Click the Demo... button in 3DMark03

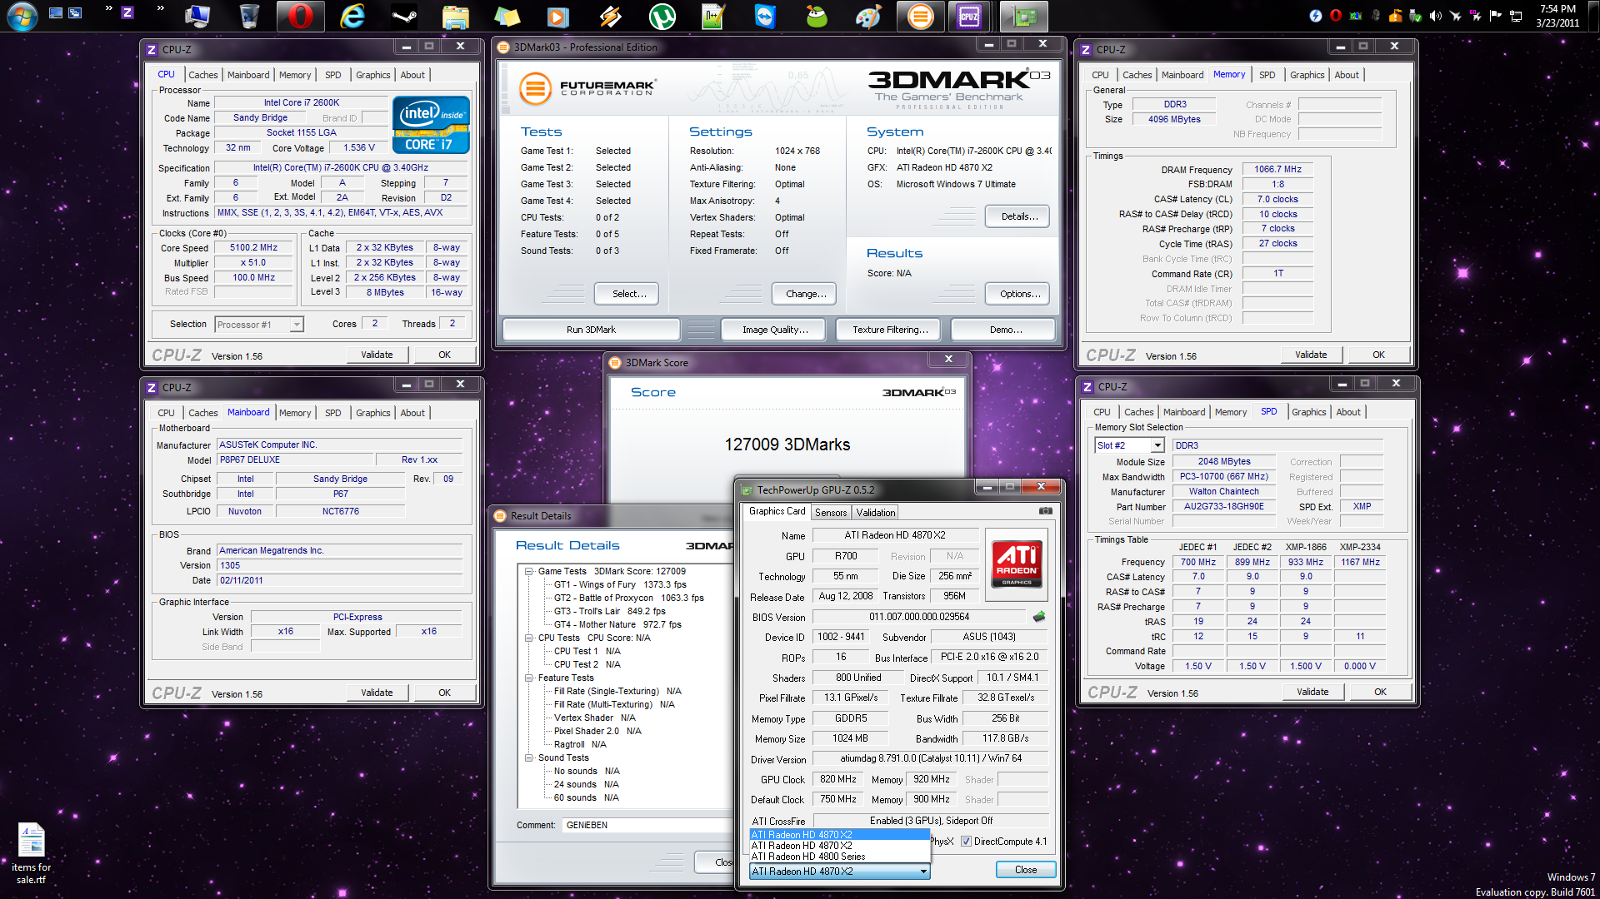[x=1005, y=329]
